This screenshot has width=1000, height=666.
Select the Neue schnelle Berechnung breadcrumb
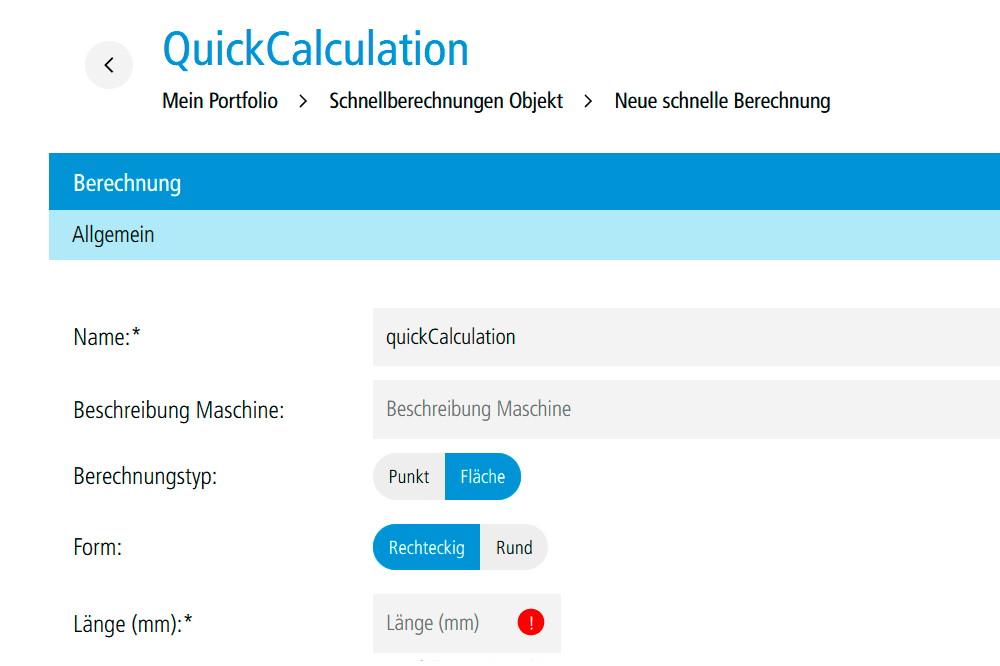point(722,101)
